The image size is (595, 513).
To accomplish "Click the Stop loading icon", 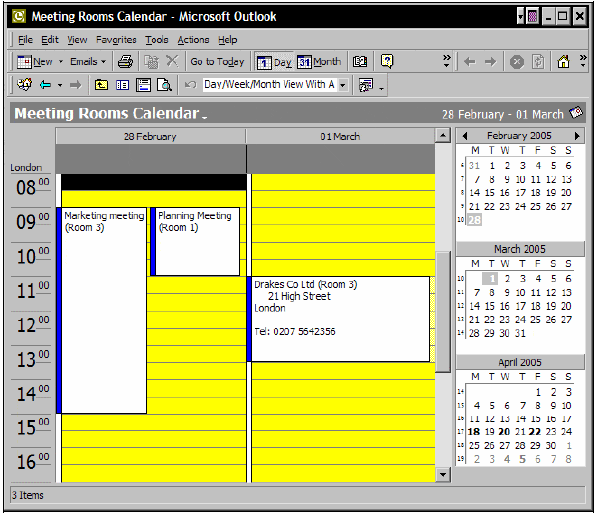I will (x=516, y=62).
